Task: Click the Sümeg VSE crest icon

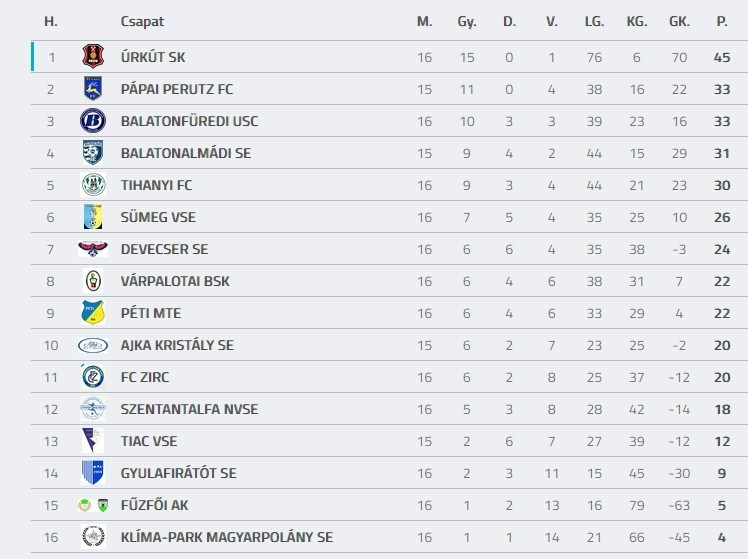Action: [93, 217]
